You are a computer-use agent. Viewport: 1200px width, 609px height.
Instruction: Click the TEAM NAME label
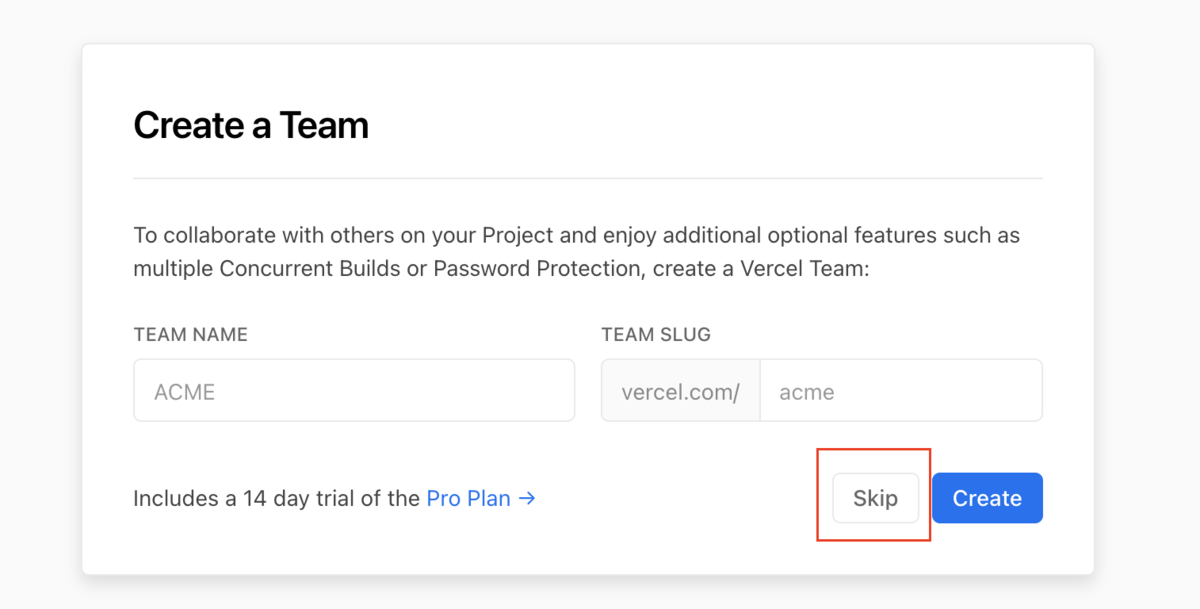pyautogui.click(x=190, y=335)
